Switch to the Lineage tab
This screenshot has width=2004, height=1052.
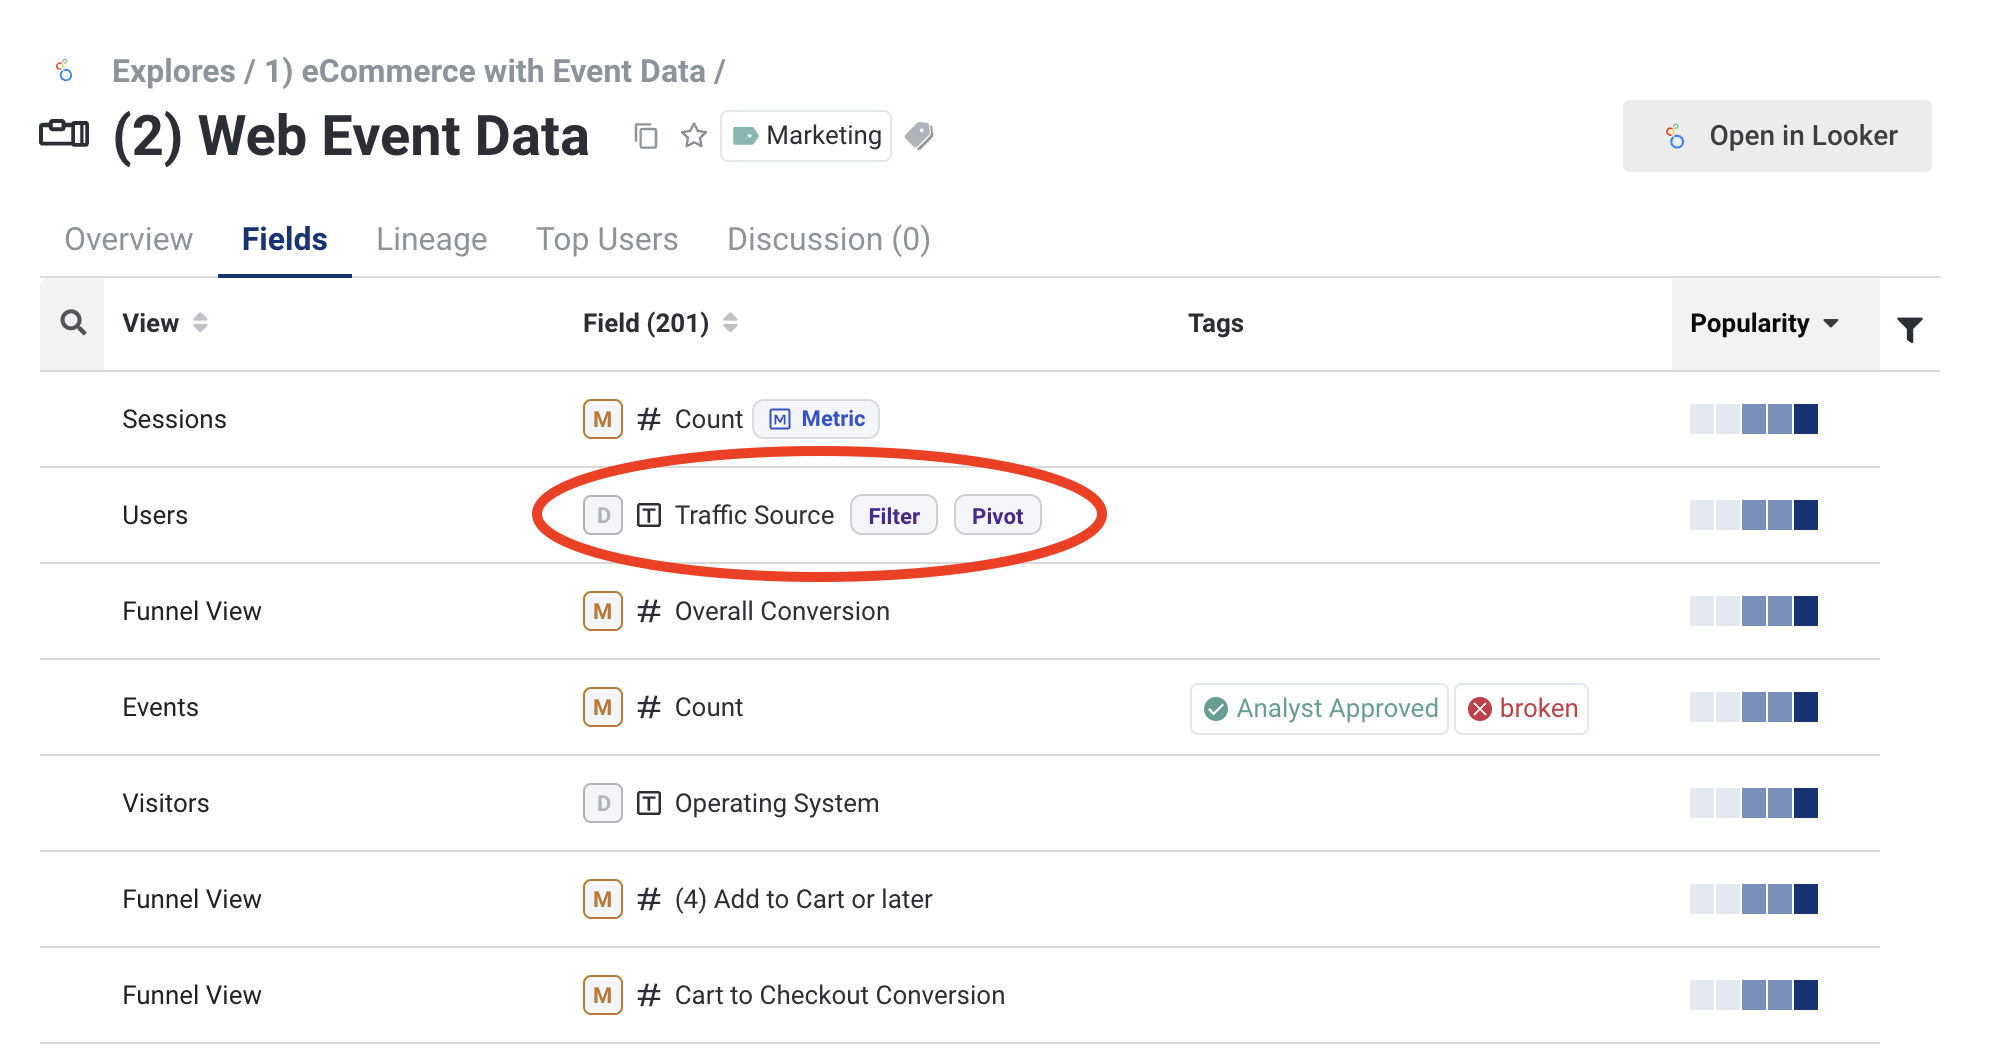coord(432,239)
